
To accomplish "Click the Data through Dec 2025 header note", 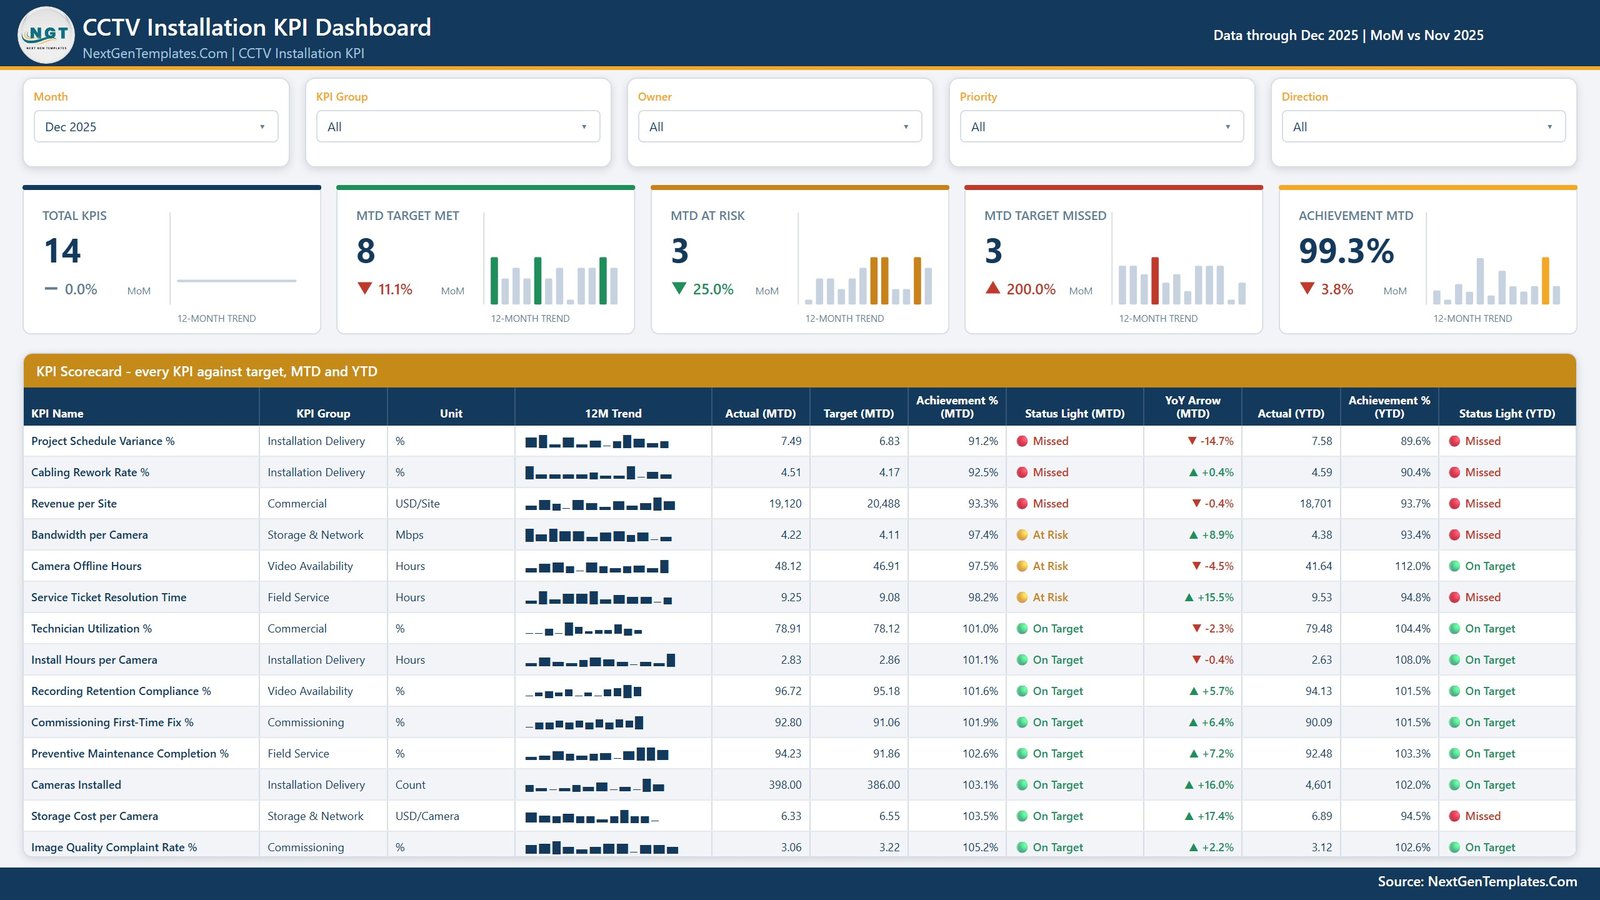I will coord(1348,35).
